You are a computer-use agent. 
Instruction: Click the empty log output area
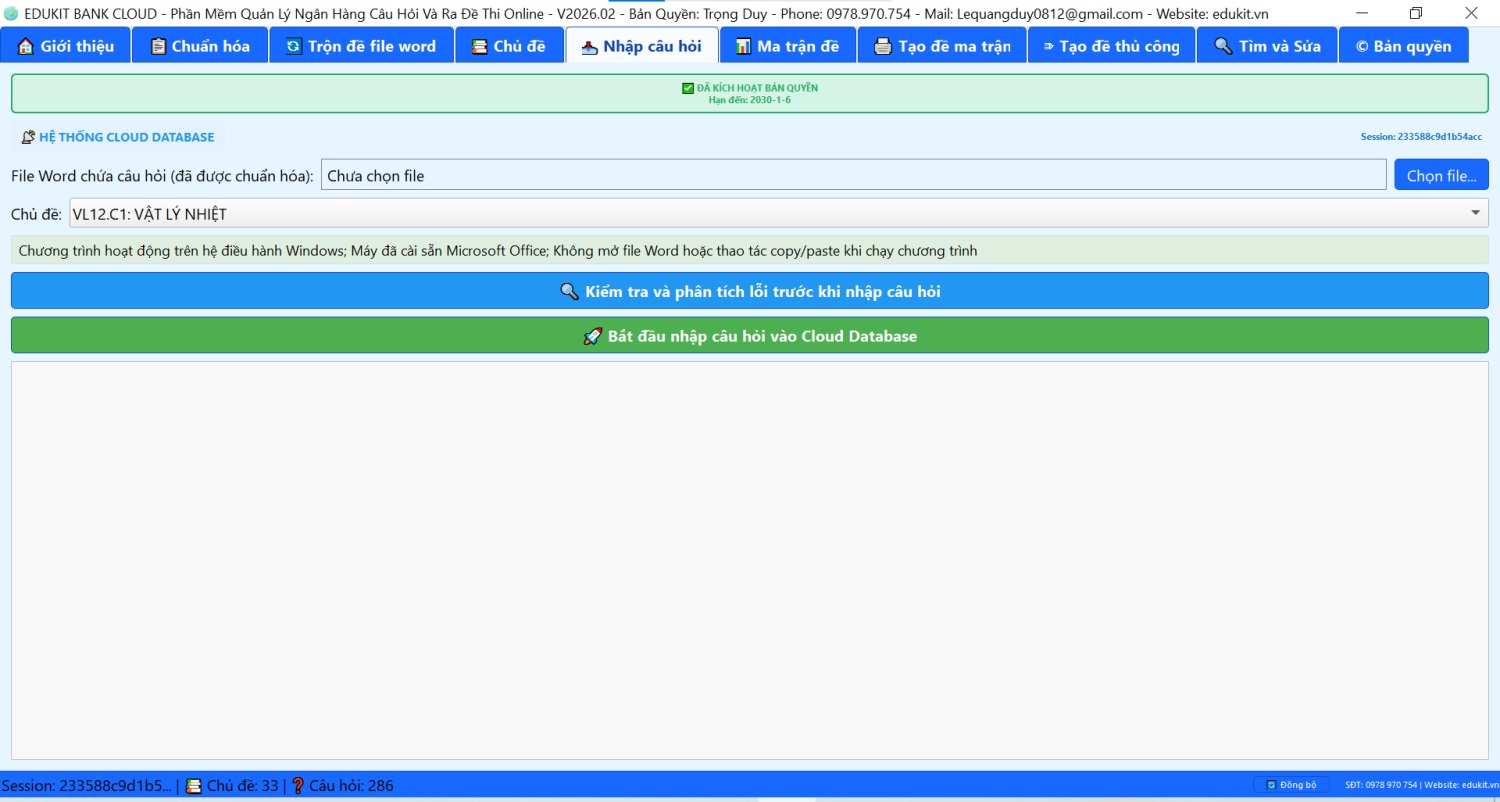point(749,560)
